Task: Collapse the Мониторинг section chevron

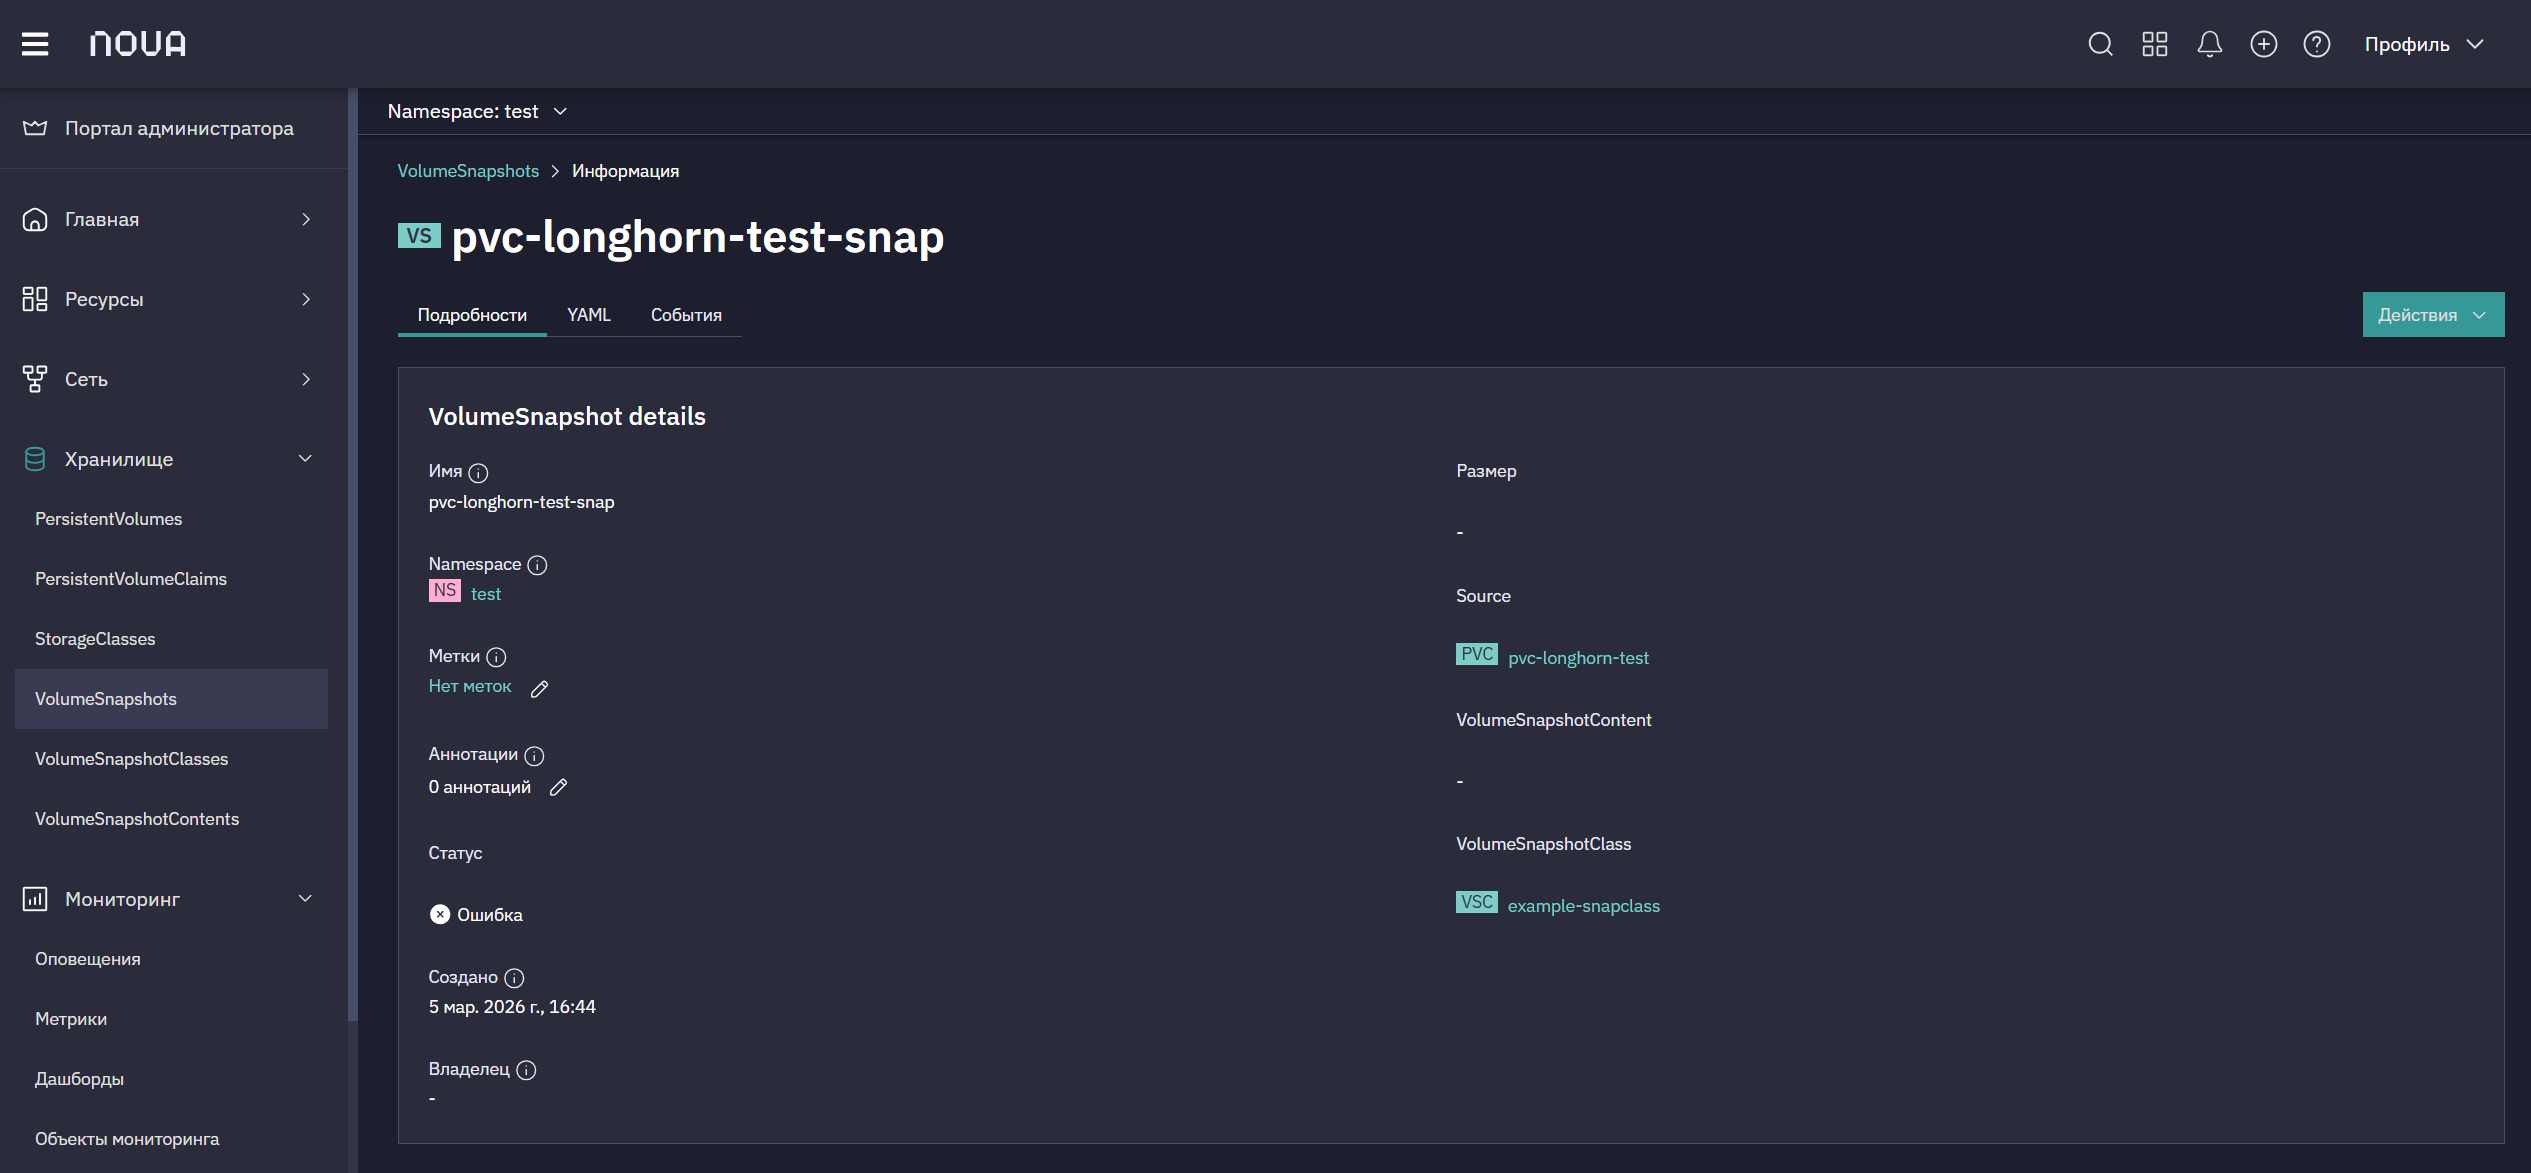Action: point(306,899)
